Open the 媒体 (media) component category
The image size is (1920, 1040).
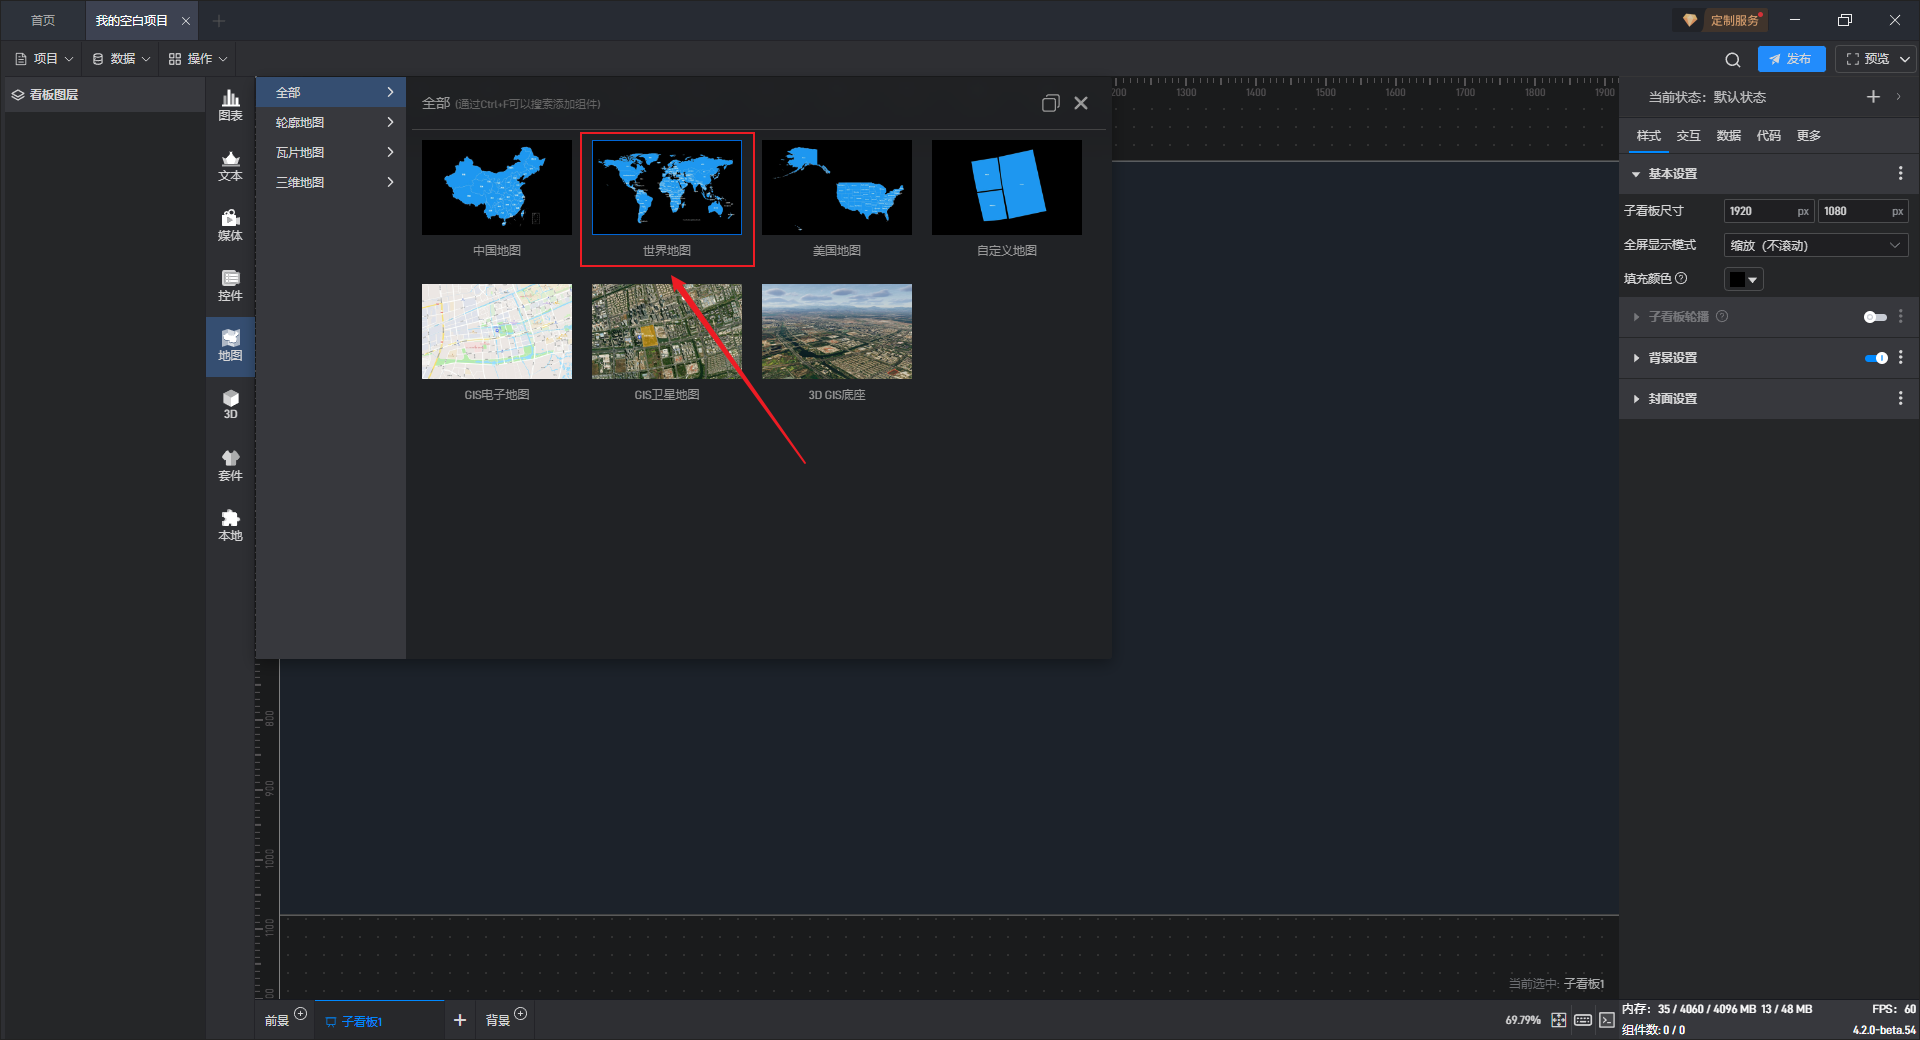pos(230,225)
